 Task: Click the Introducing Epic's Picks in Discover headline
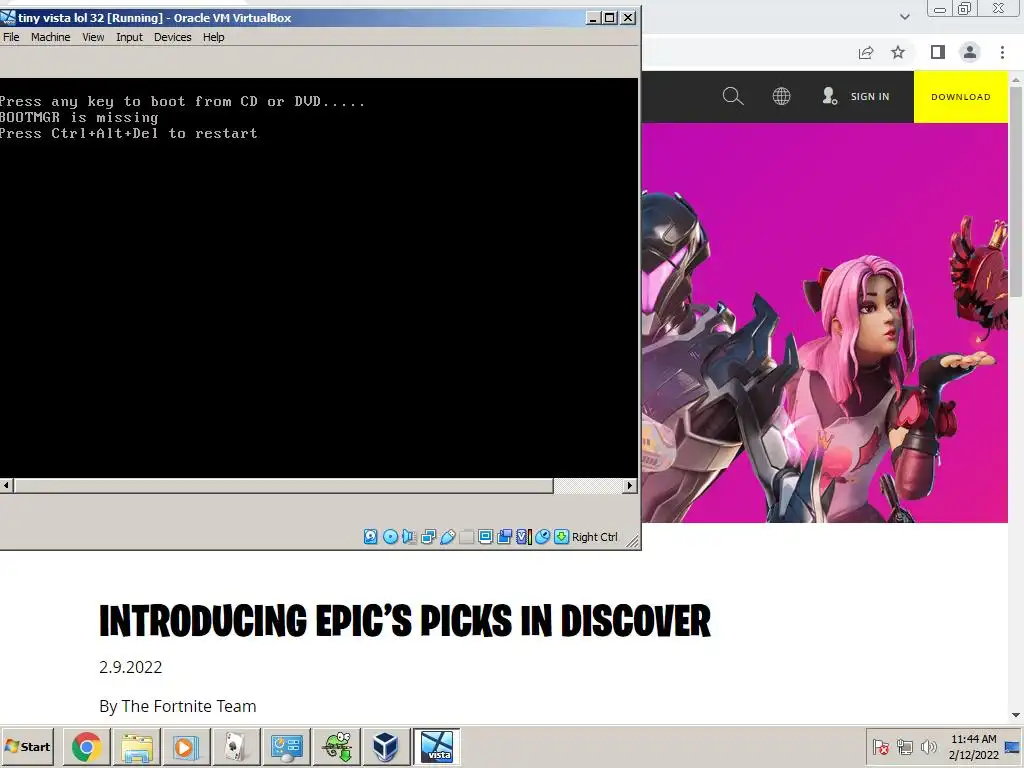405,621
